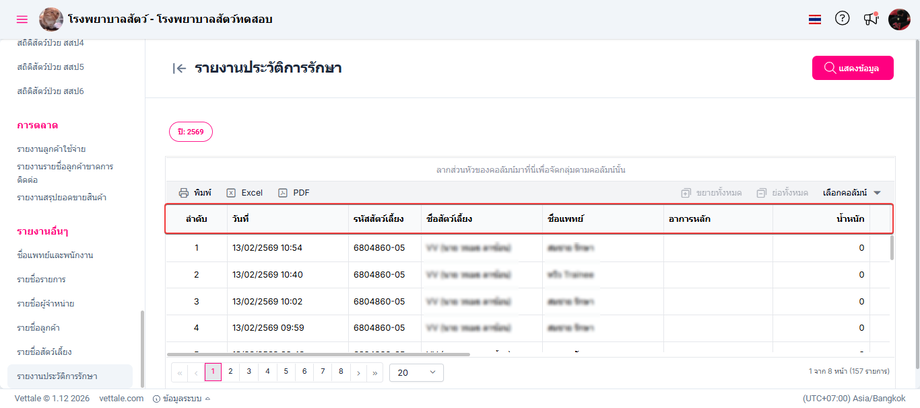920x408 pixels.
Task: Expand ข้อมูลระบบ in the footer
Action: click(181, 398)
